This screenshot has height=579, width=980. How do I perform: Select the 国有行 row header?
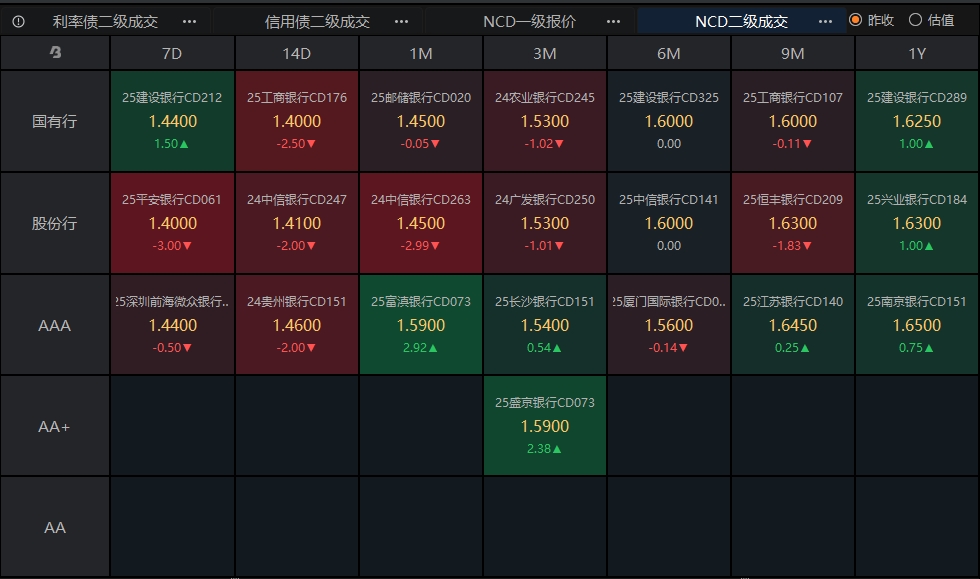coord(55,121)
